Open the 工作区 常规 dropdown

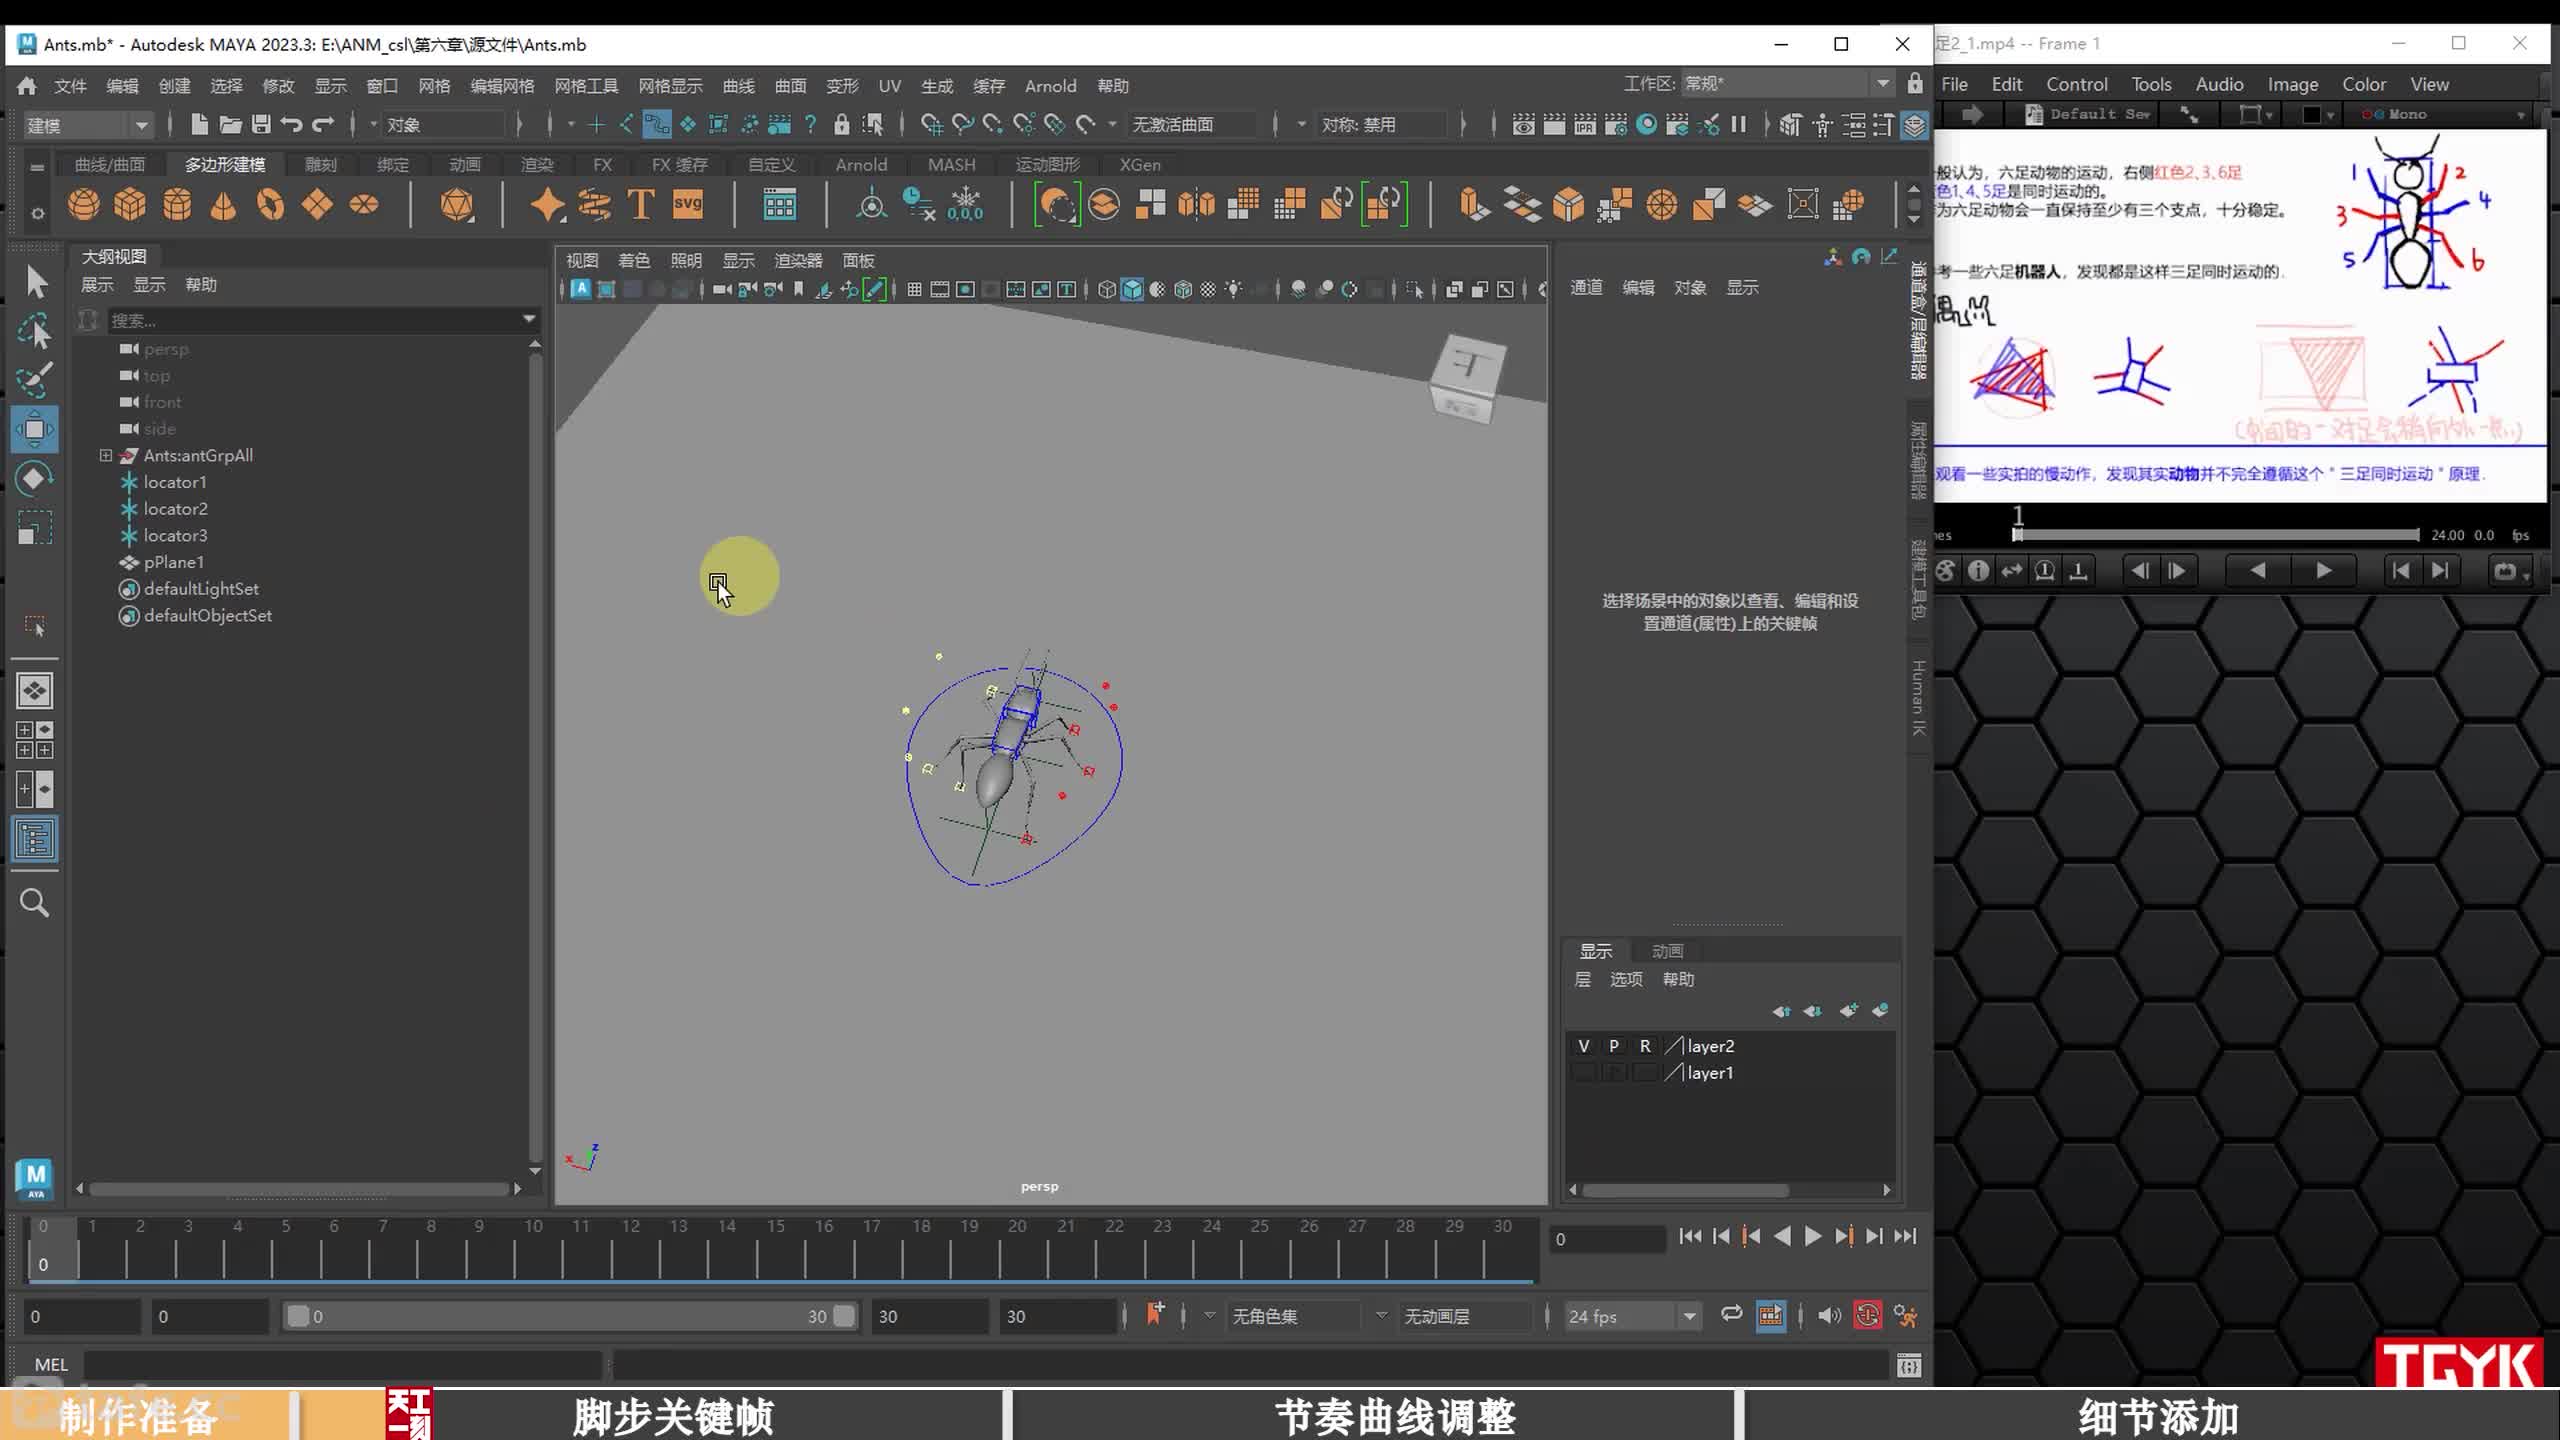click(1786, 84)
